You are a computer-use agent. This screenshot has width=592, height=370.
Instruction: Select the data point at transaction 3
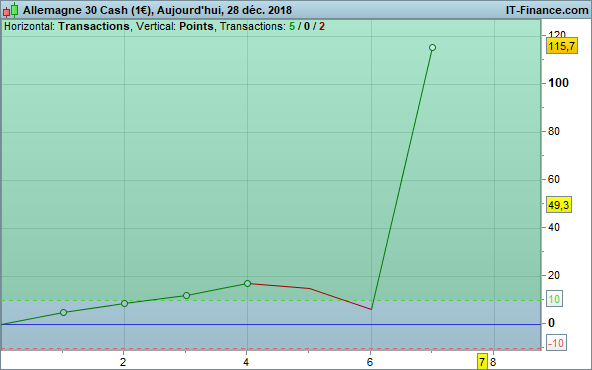coord(186,295)
